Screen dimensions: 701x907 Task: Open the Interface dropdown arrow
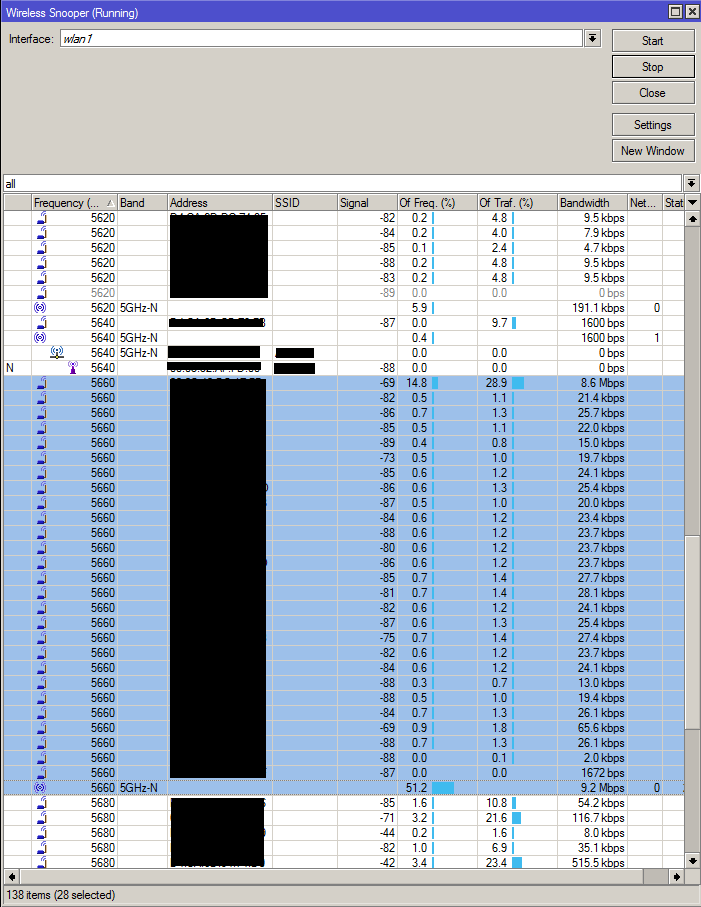(x=592, y=39)
